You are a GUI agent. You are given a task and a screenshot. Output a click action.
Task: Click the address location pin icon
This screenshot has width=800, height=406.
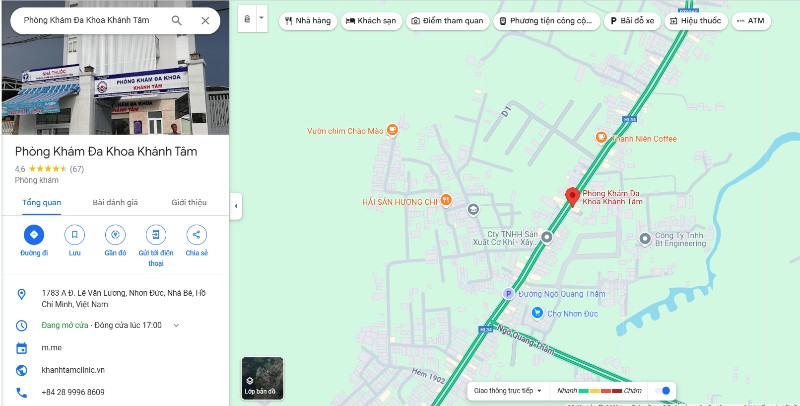tap(21, 294)
